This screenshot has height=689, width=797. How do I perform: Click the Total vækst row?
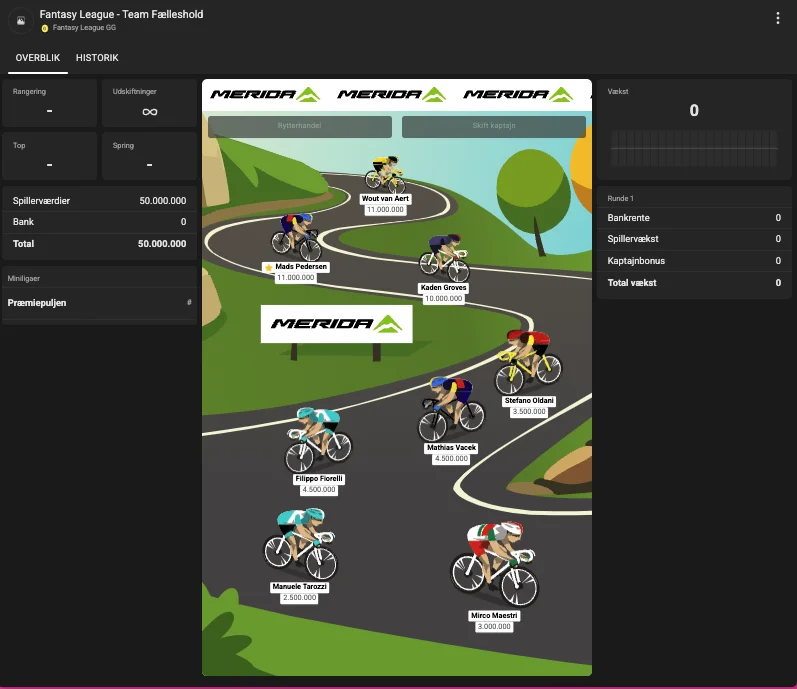(694, 283)
